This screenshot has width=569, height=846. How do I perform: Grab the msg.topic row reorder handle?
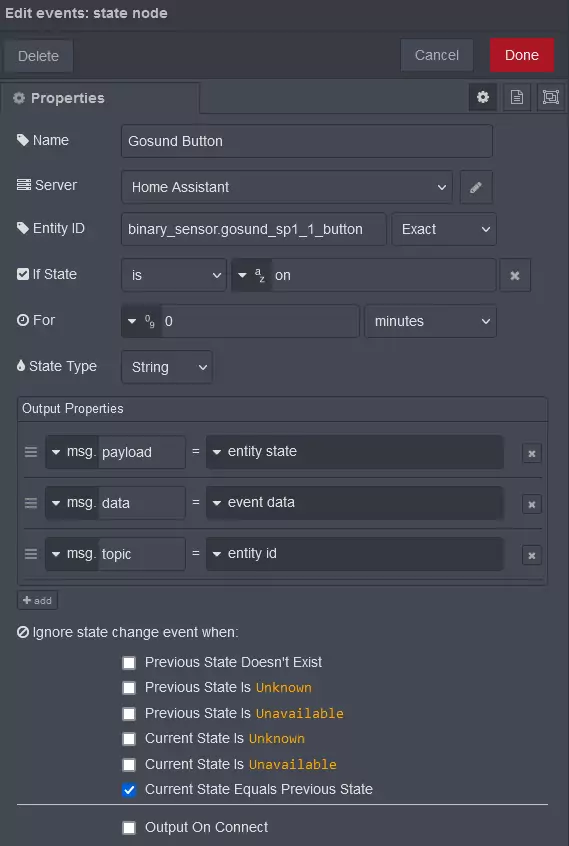pyautogui.click(x=31, y=554)
